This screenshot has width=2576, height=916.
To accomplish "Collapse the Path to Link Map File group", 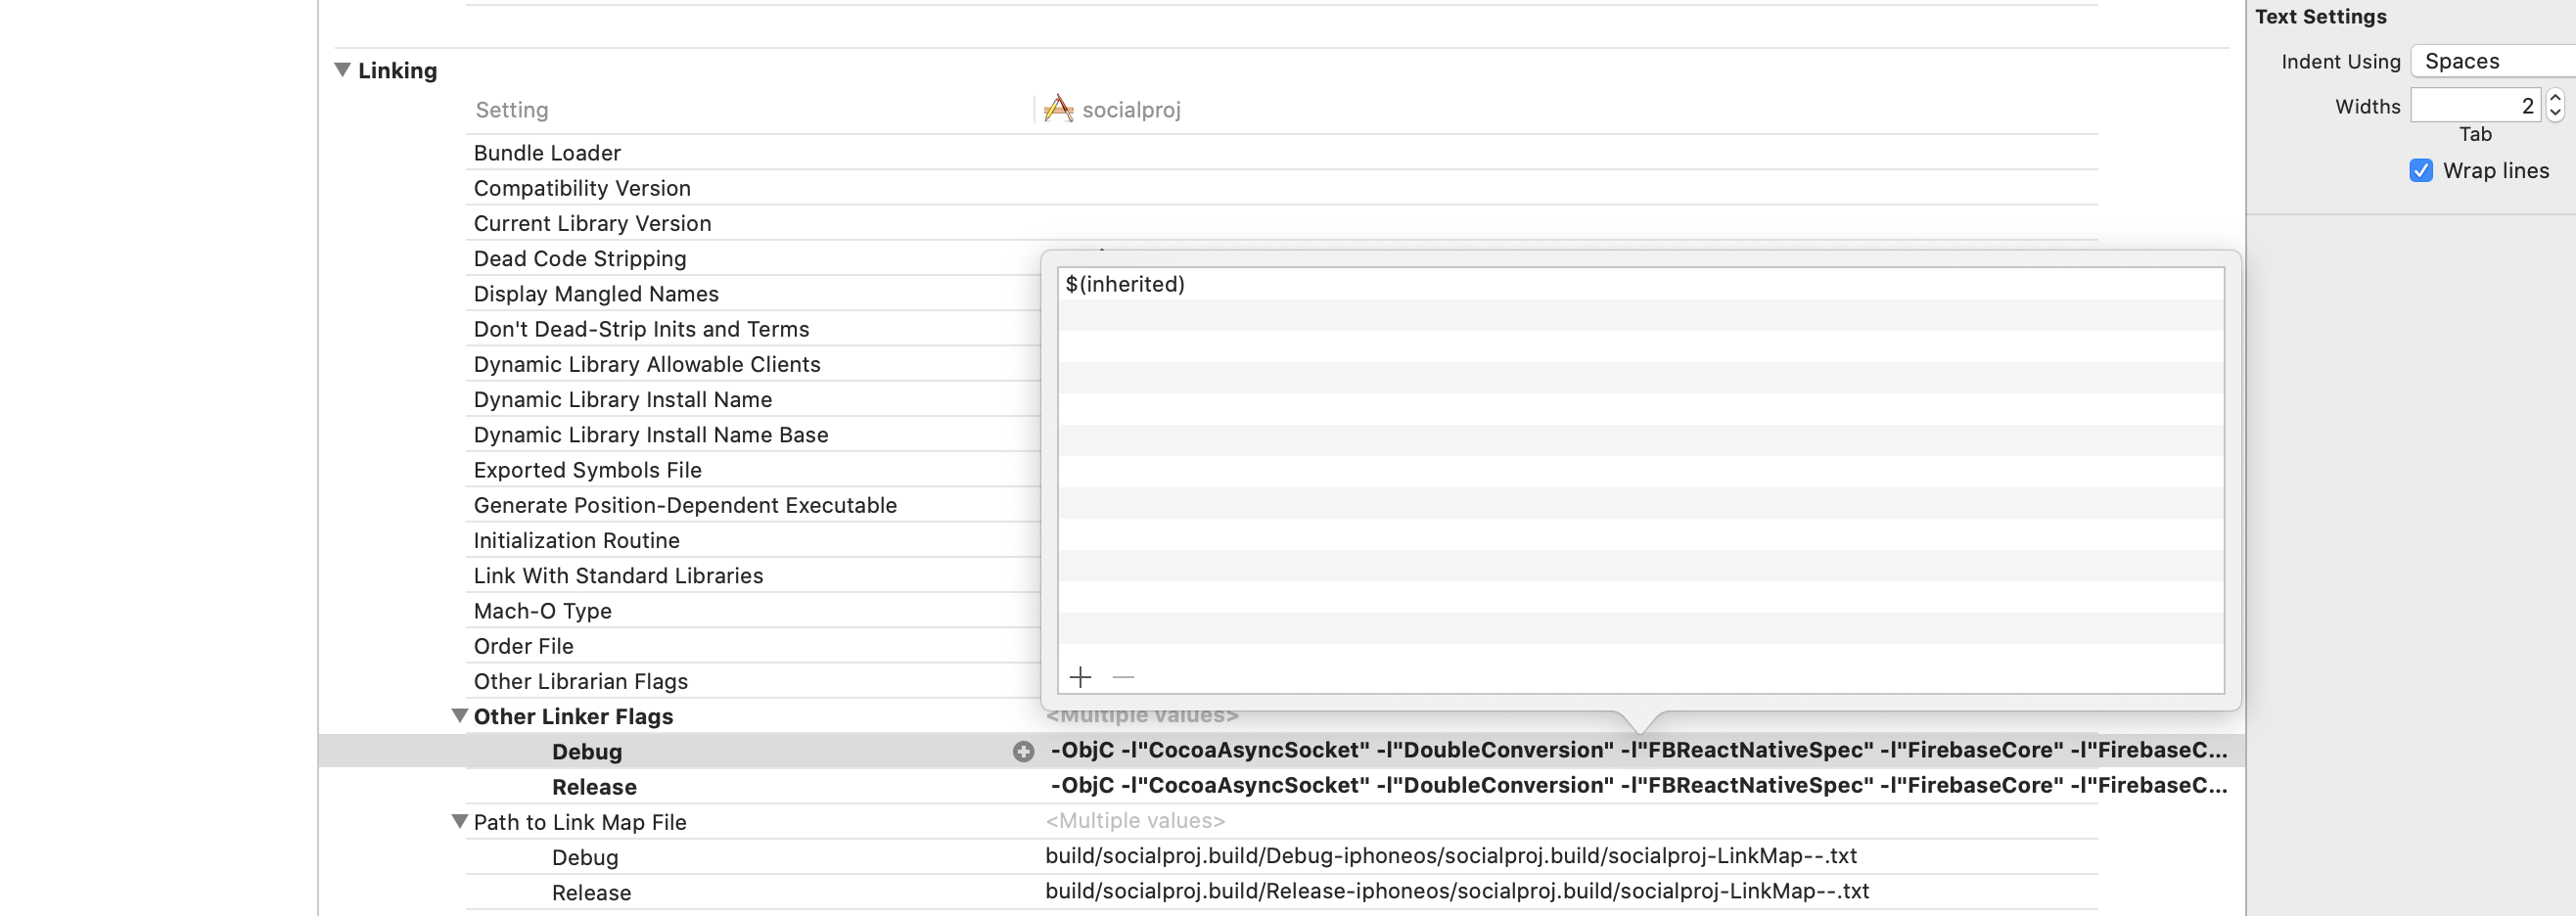I will point(458,821).
